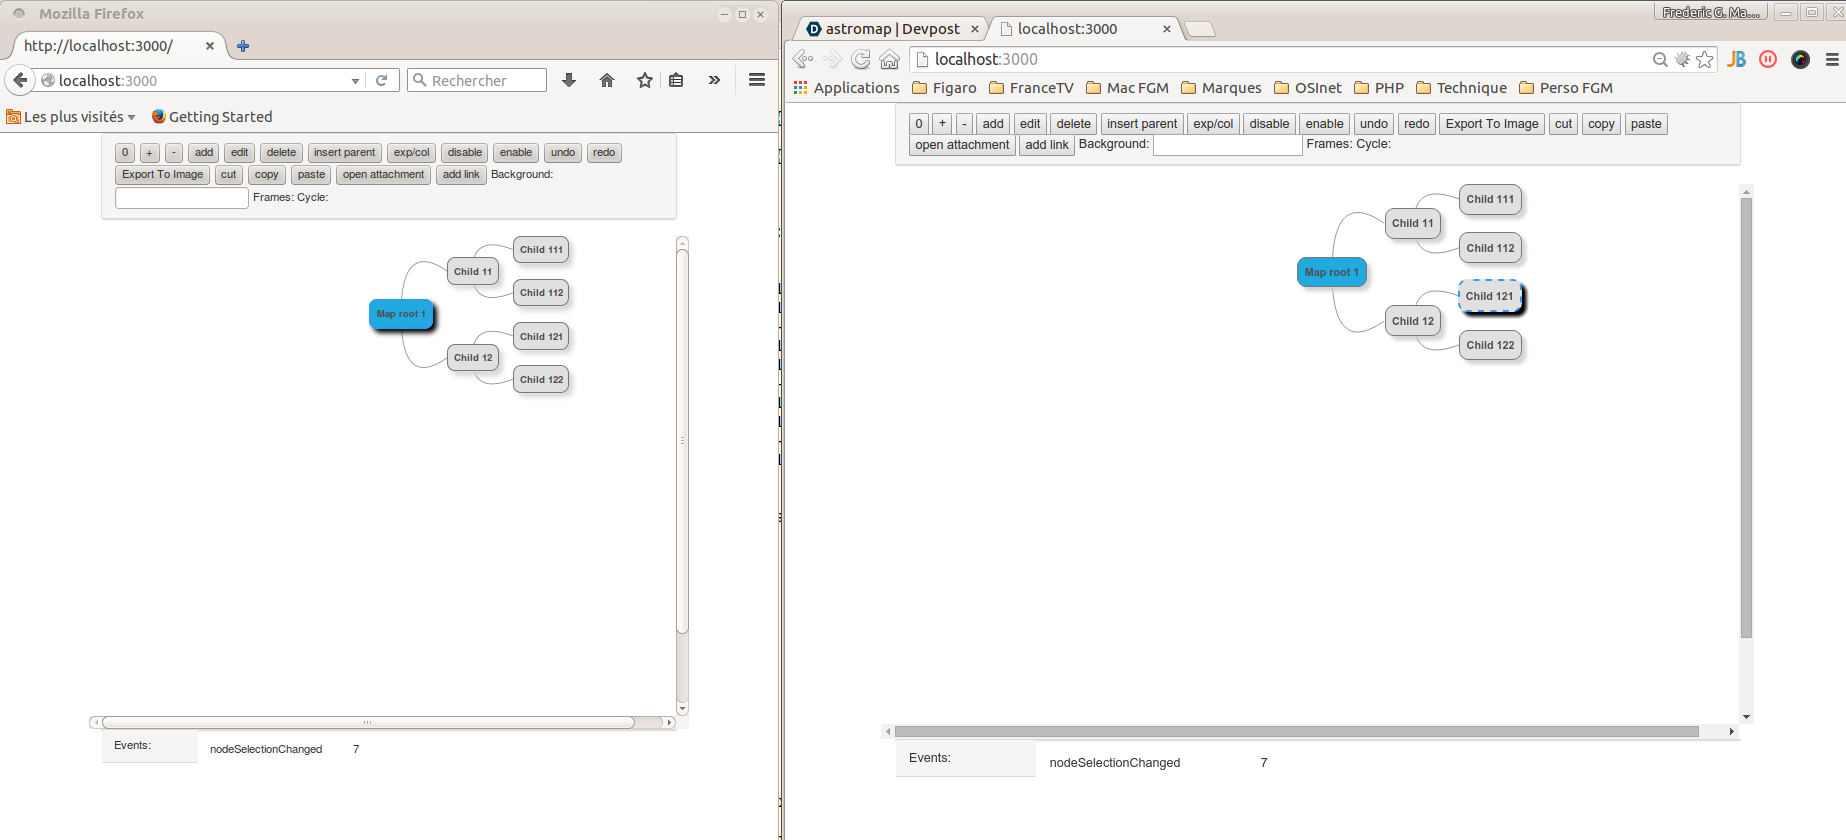Click zoom reset 0 button in Firefox window
Screen dimensions: 1846x840
pos(125,153)
